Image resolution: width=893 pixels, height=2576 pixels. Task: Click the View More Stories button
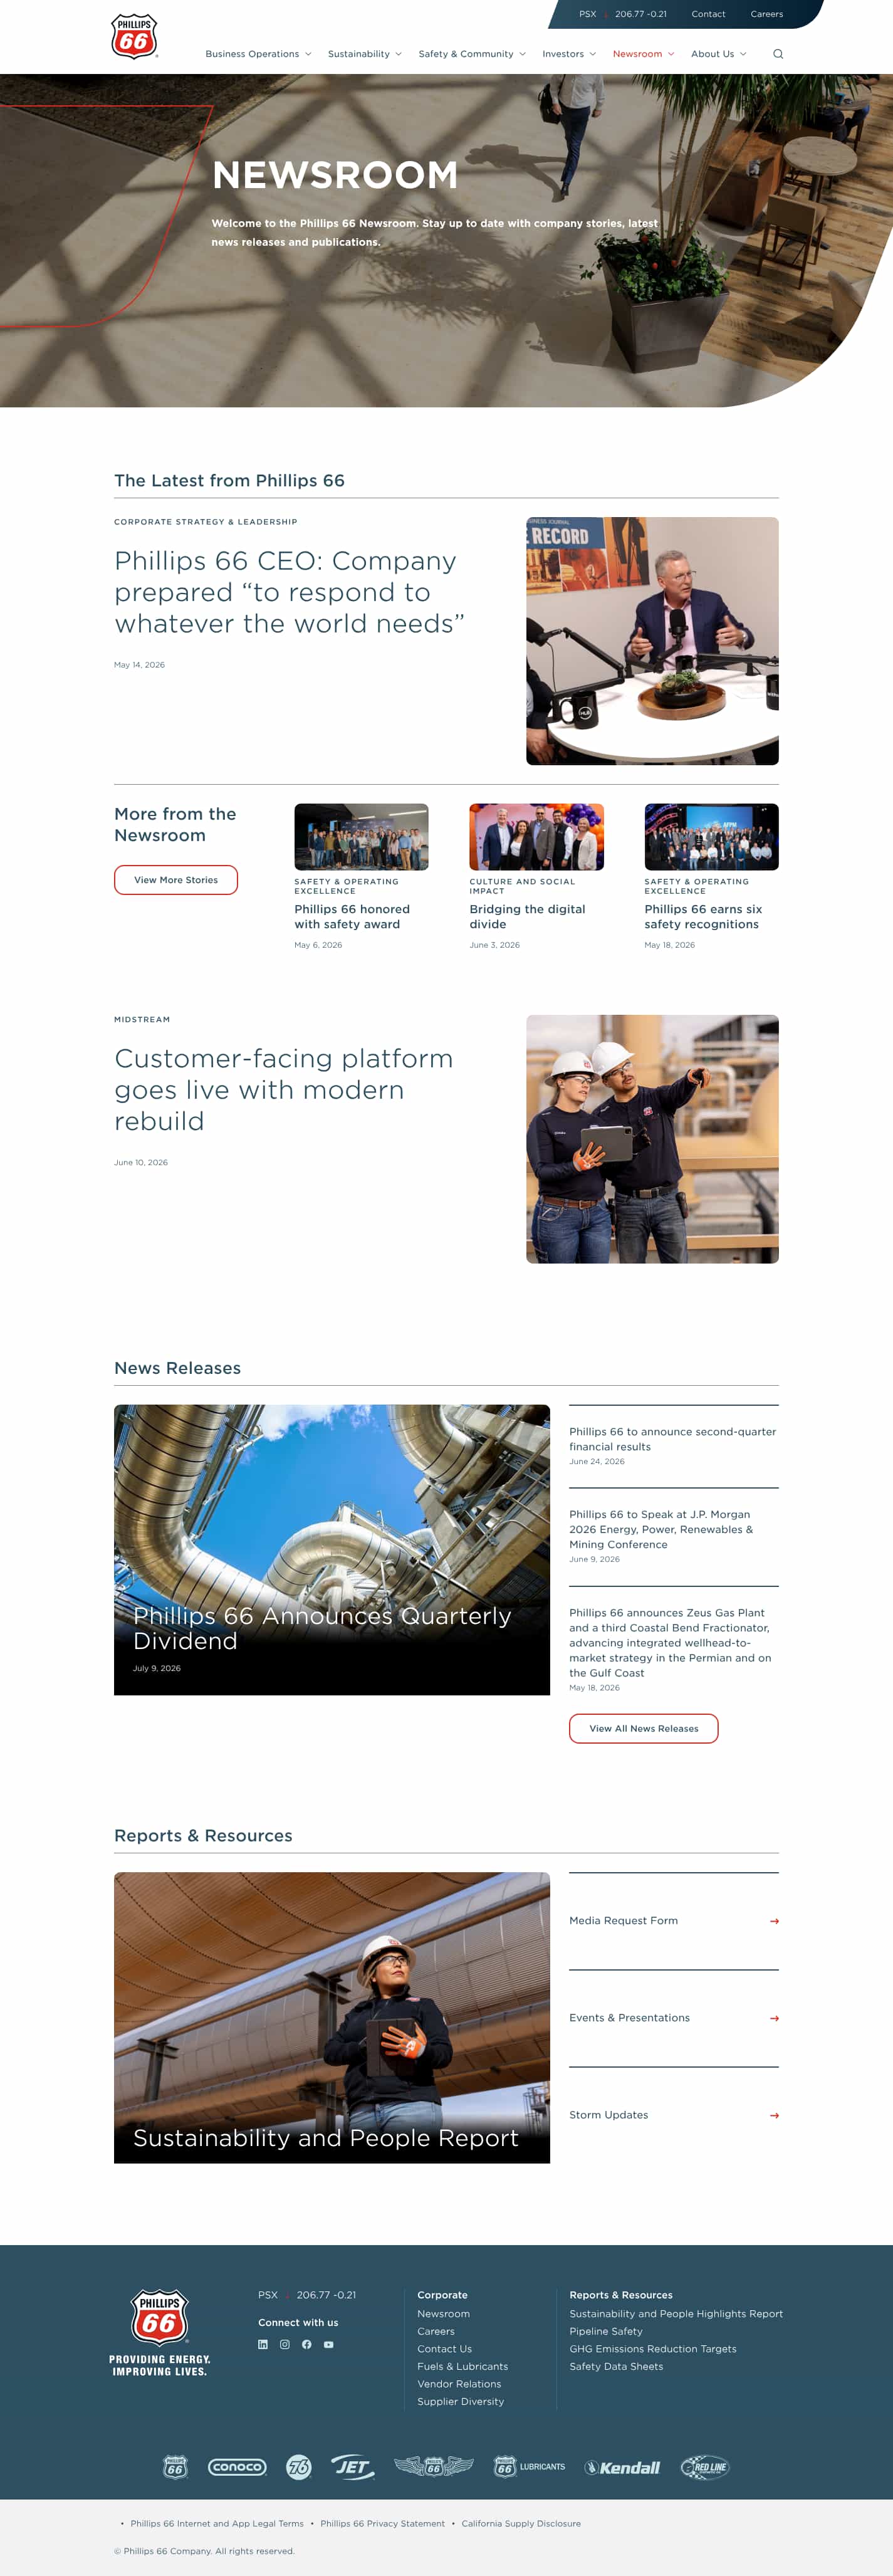click(x=176, y=880)
